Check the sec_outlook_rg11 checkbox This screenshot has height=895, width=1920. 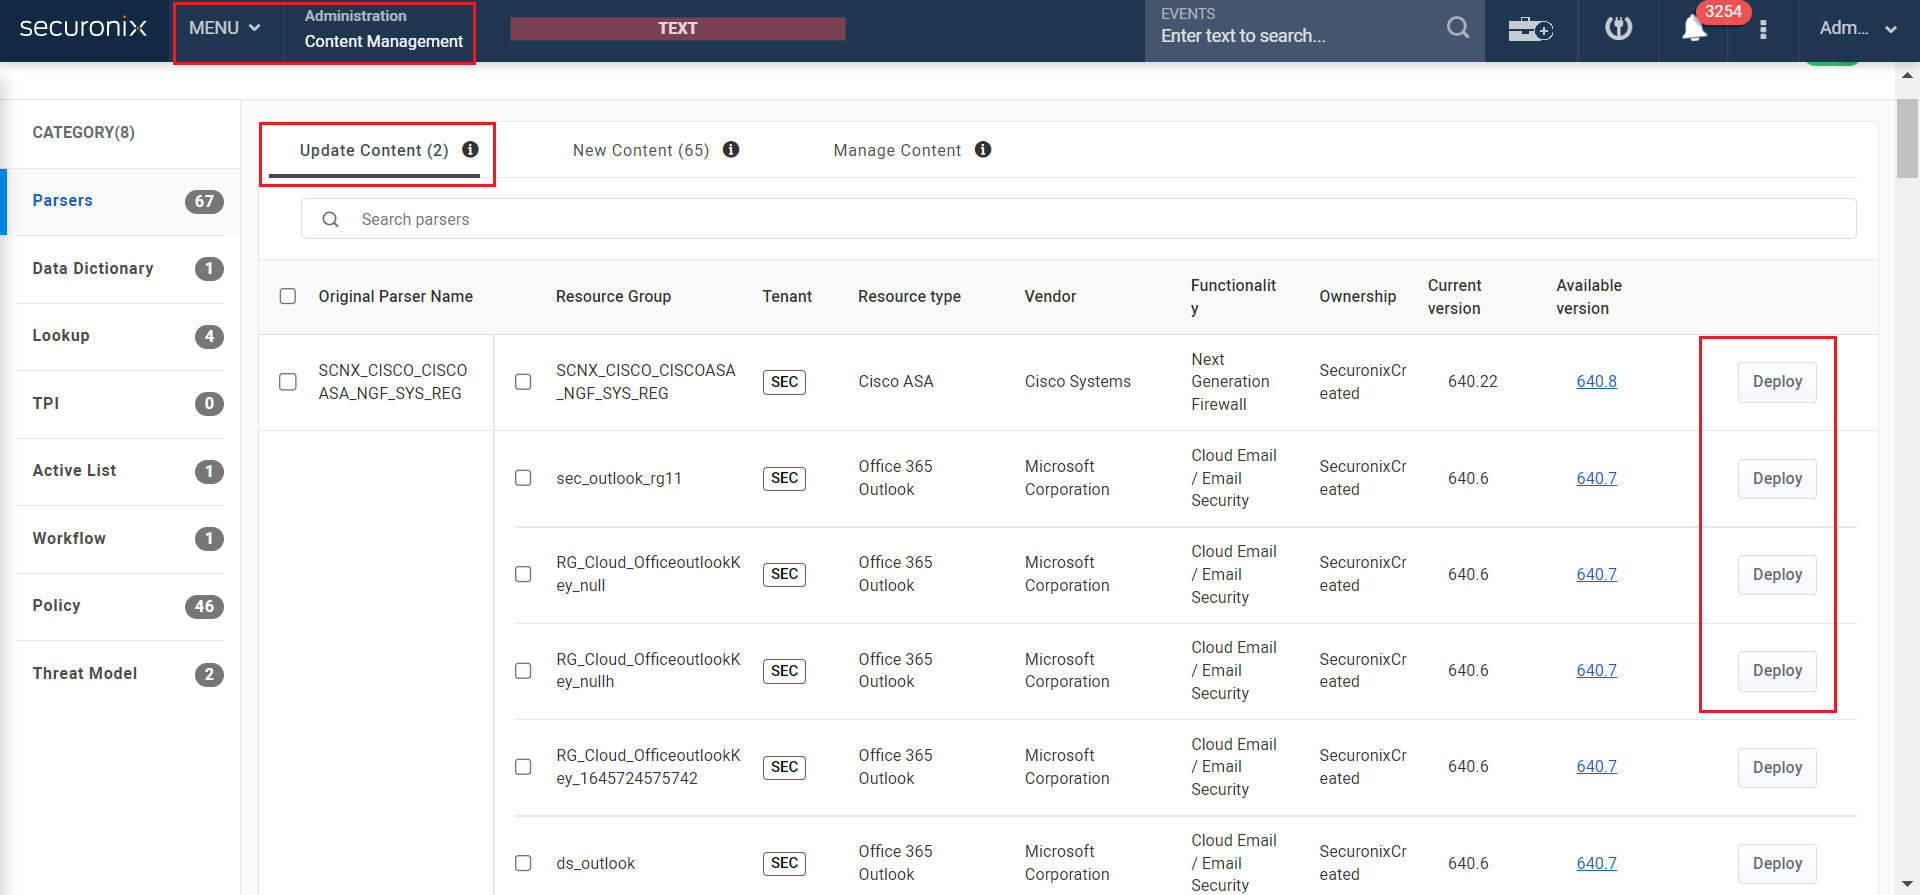[523, 478]
